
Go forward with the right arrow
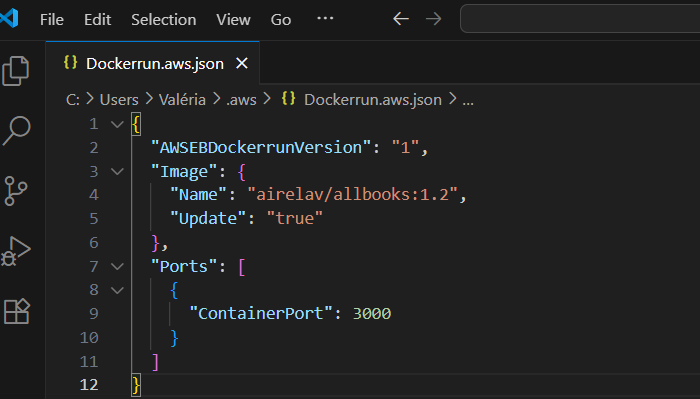(433, 19)
